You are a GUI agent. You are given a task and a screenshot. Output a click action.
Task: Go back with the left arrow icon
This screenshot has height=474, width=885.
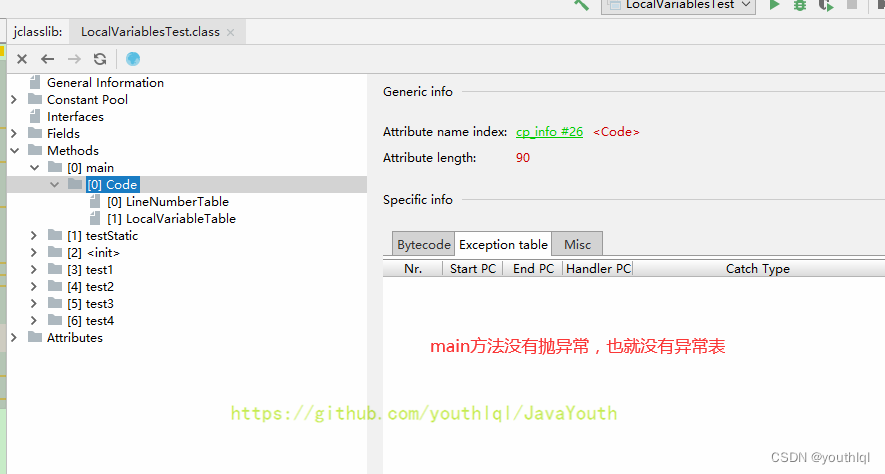[x=47, y=59]
